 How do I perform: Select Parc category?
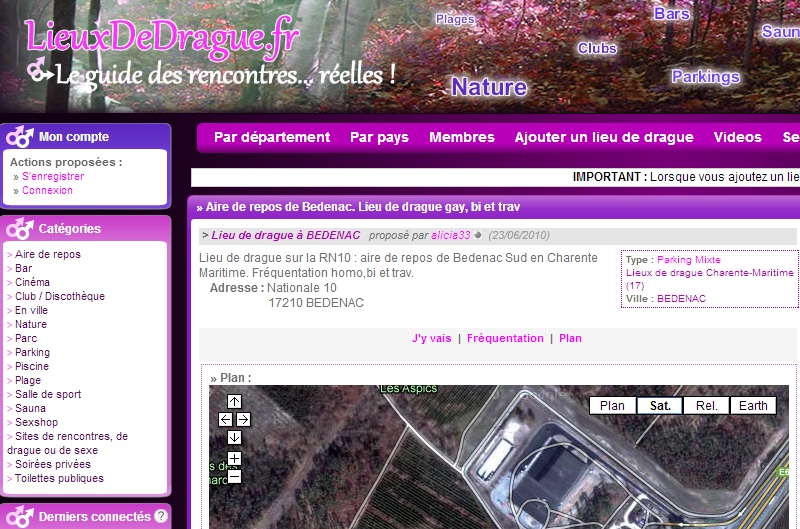click(26, 338)
